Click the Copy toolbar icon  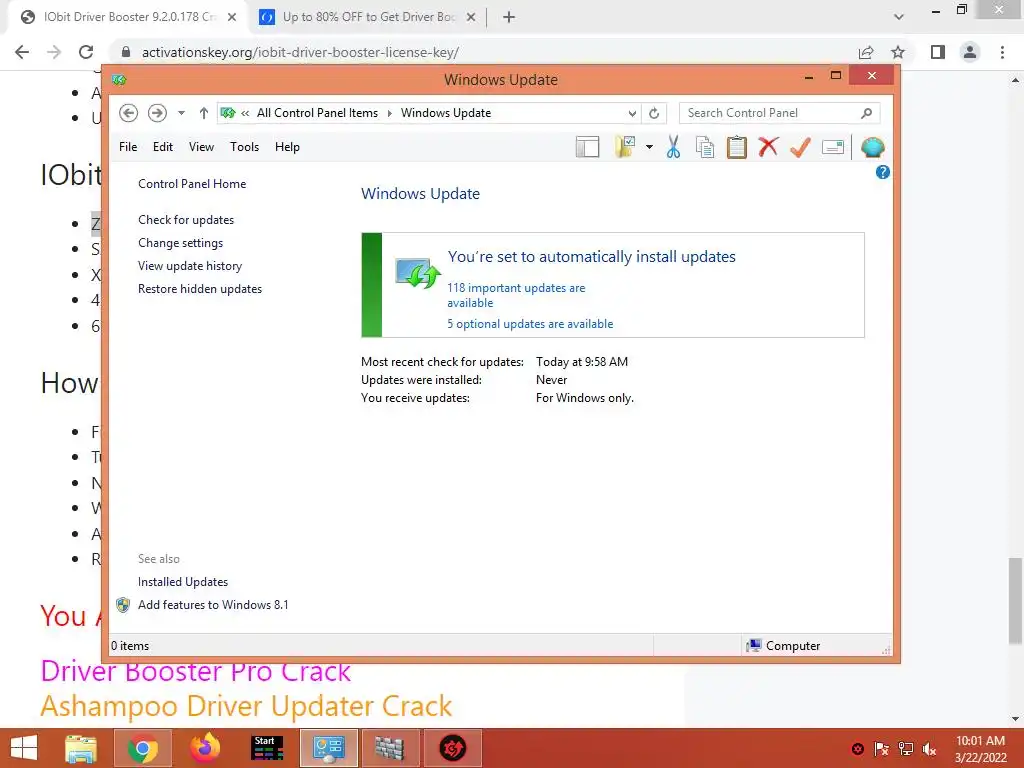click(x=705, y=147)
